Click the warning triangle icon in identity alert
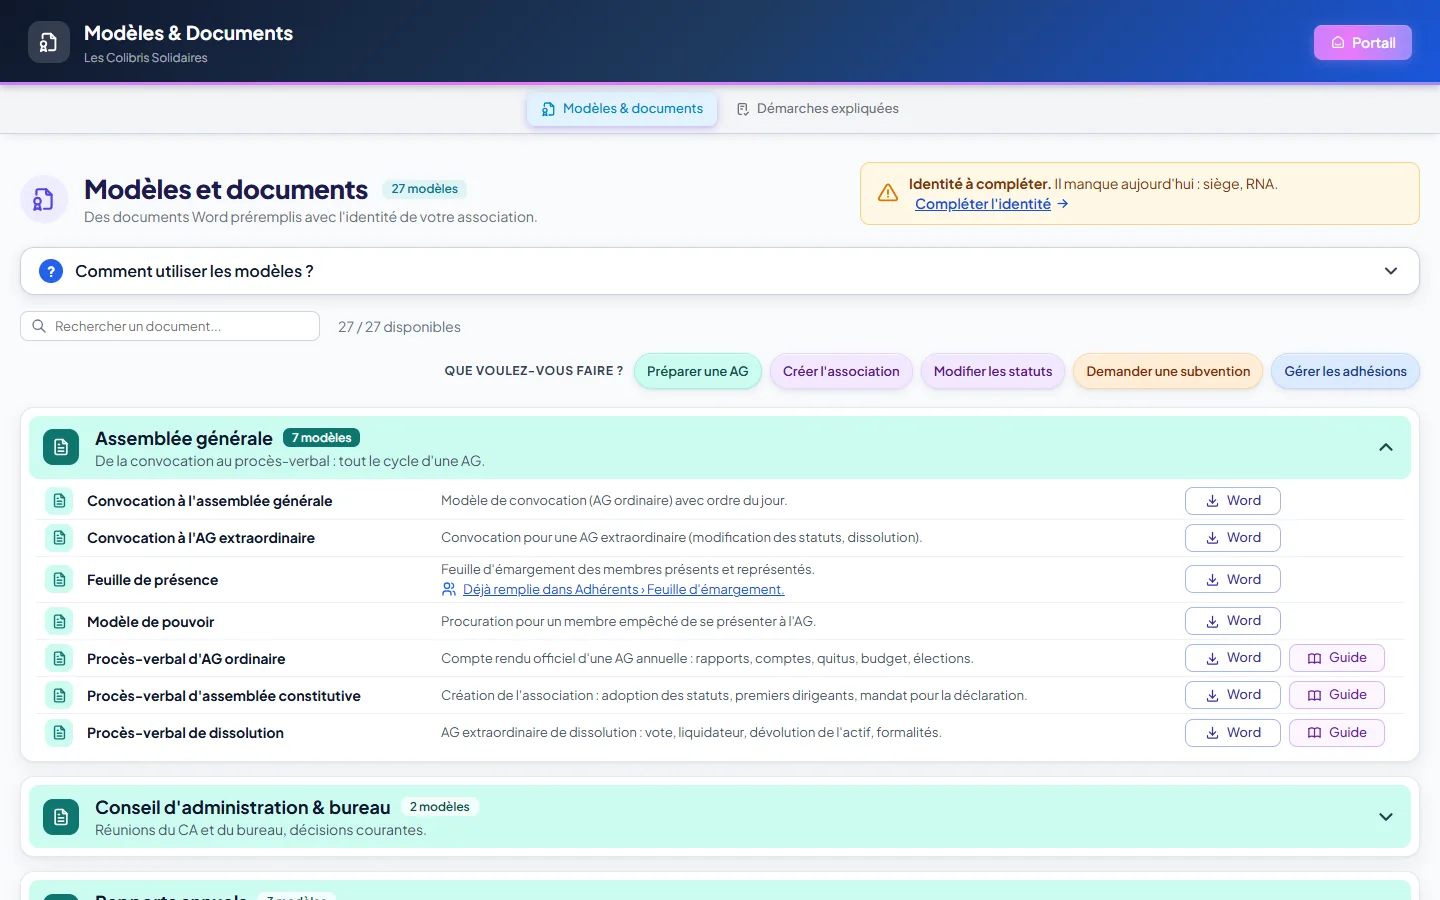 point(888,193)
